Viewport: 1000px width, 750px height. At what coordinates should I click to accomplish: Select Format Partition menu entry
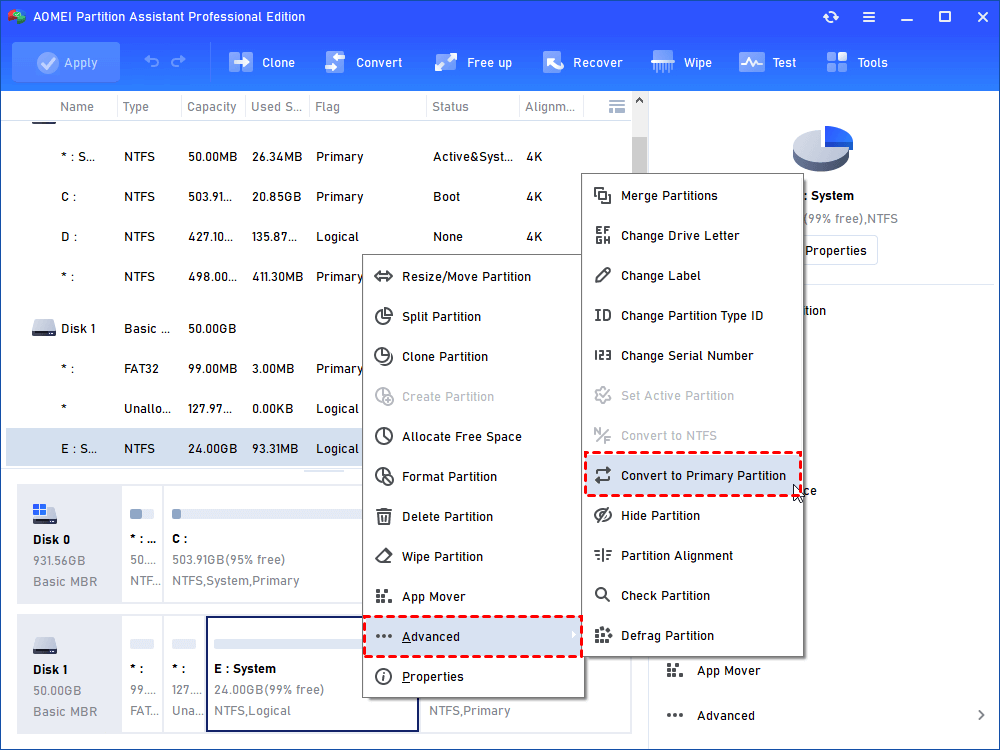tap(449, 477)
